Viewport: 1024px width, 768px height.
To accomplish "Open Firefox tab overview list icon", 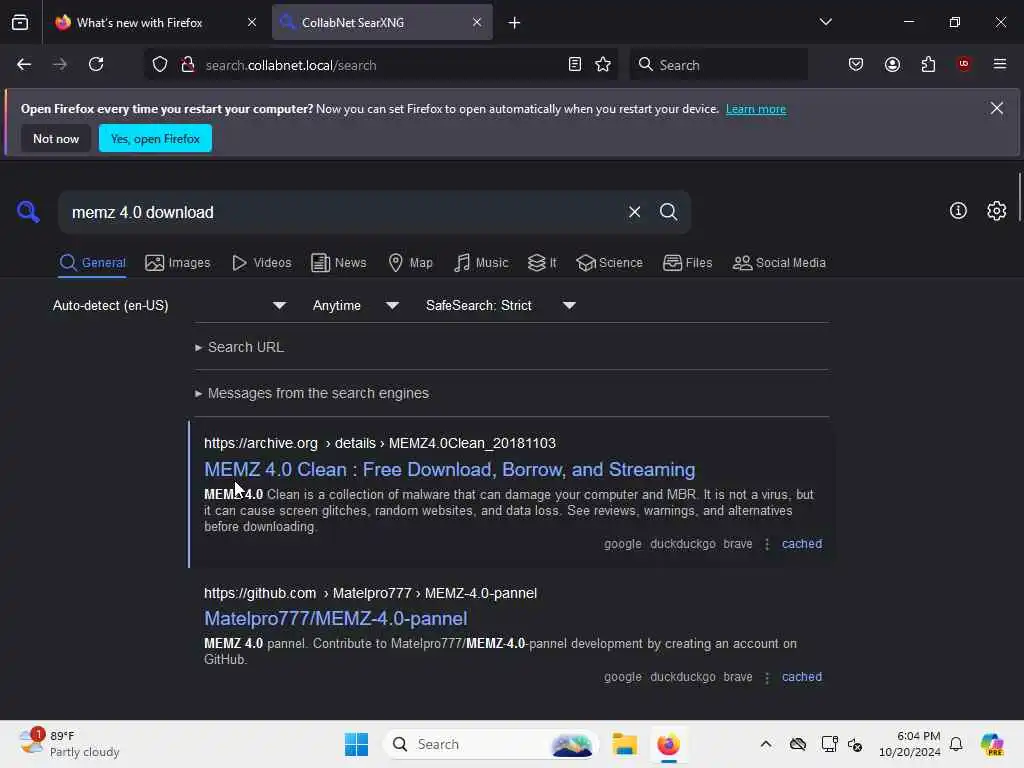I will pyautogui.click(x=20, y=22).
